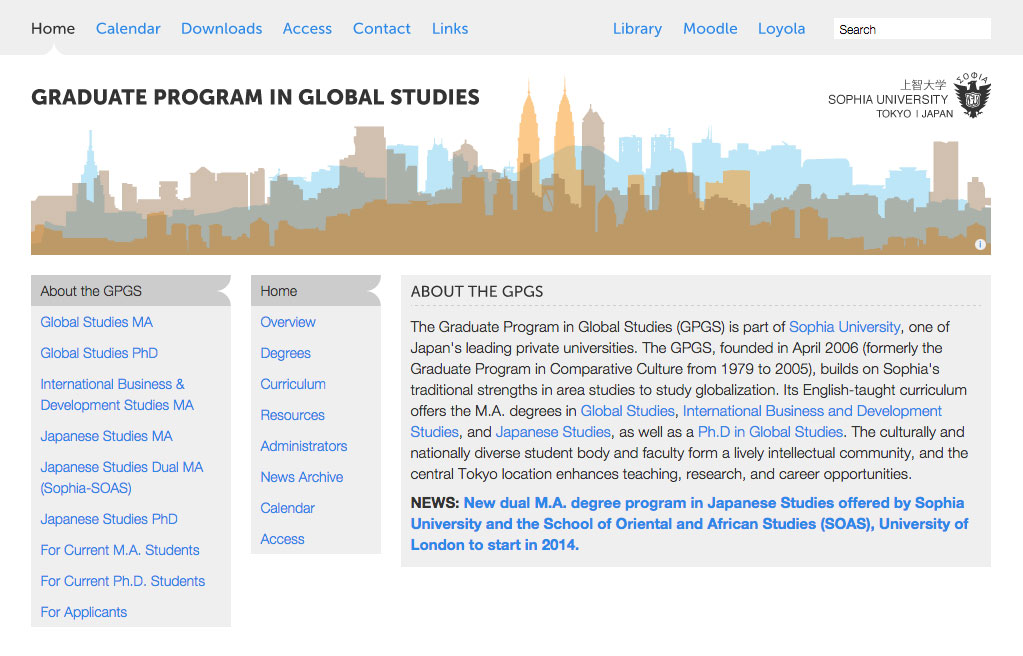Screen dimensions: 1023x656
Task: Select Contact in the top menu
Action: (x=382, y=29)
